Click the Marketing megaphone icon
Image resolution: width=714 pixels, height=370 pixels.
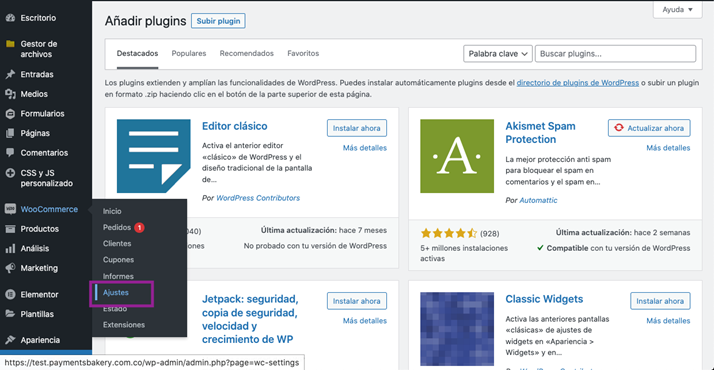point(10,268)
